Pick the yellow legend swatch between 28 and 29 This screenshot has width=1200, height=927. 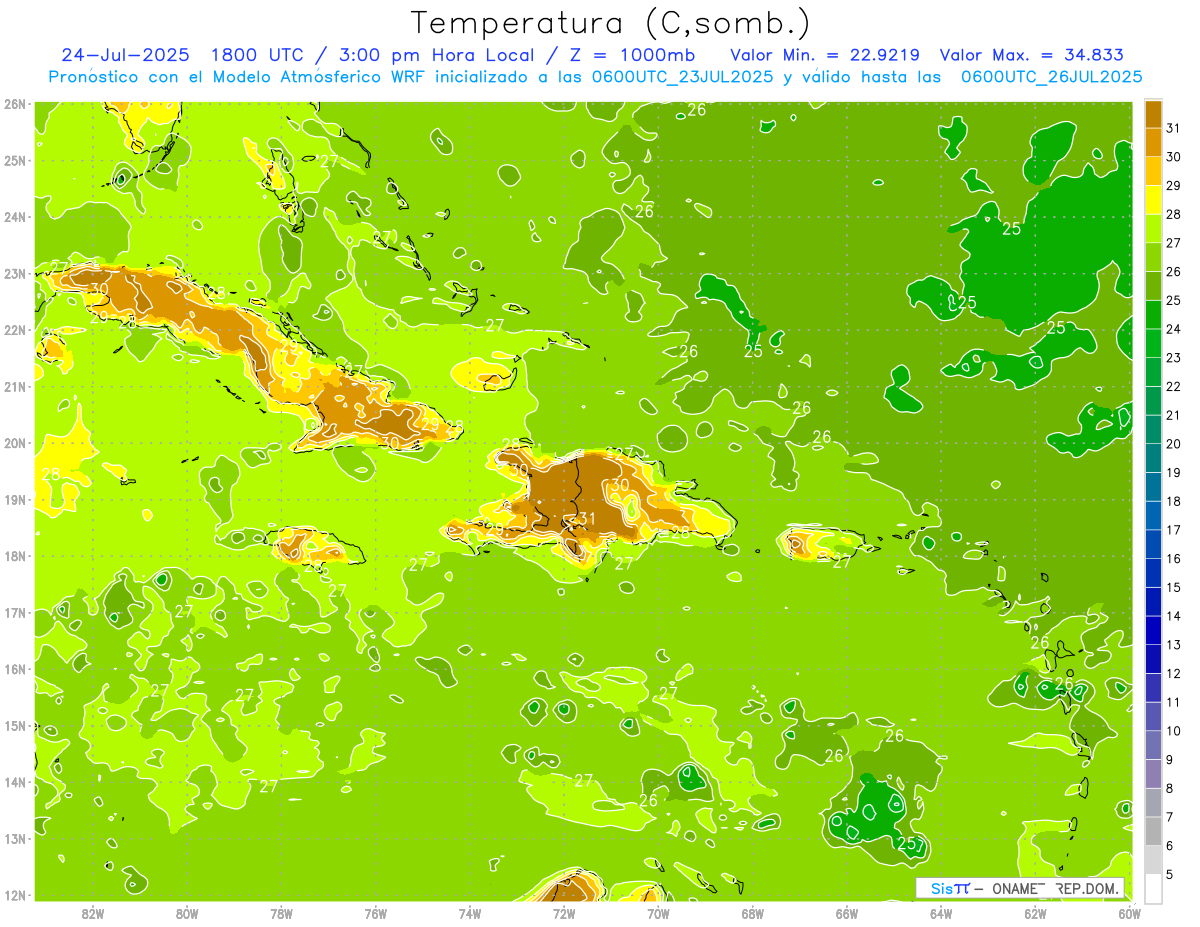point(1153,200)
